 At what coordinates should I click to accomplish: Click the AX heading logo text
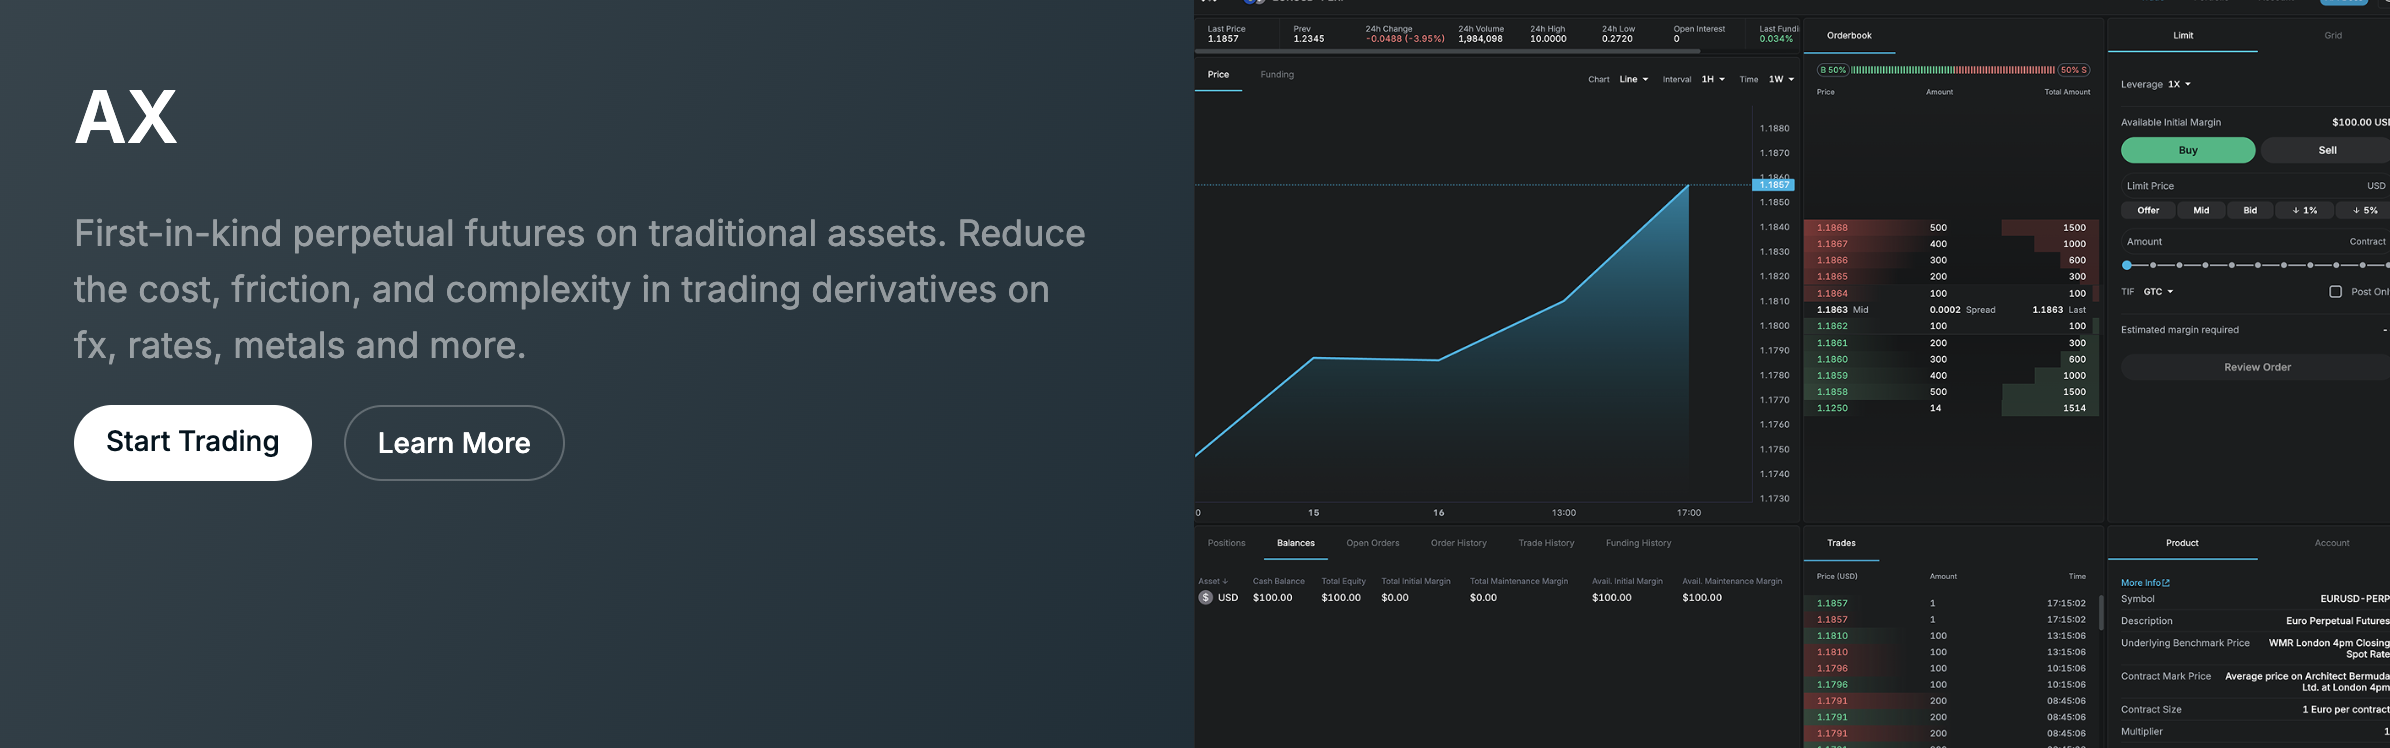[x=126, y=118]
